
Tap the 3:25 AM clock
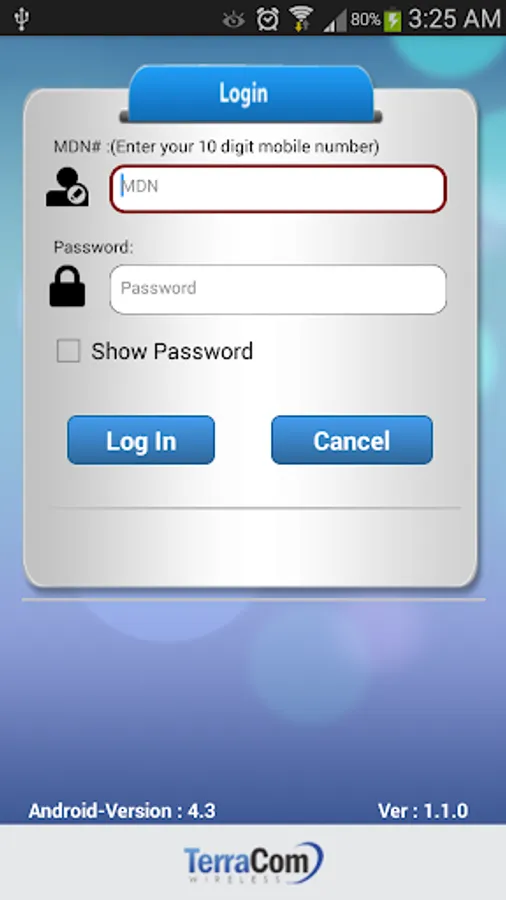tap(454, 19)
